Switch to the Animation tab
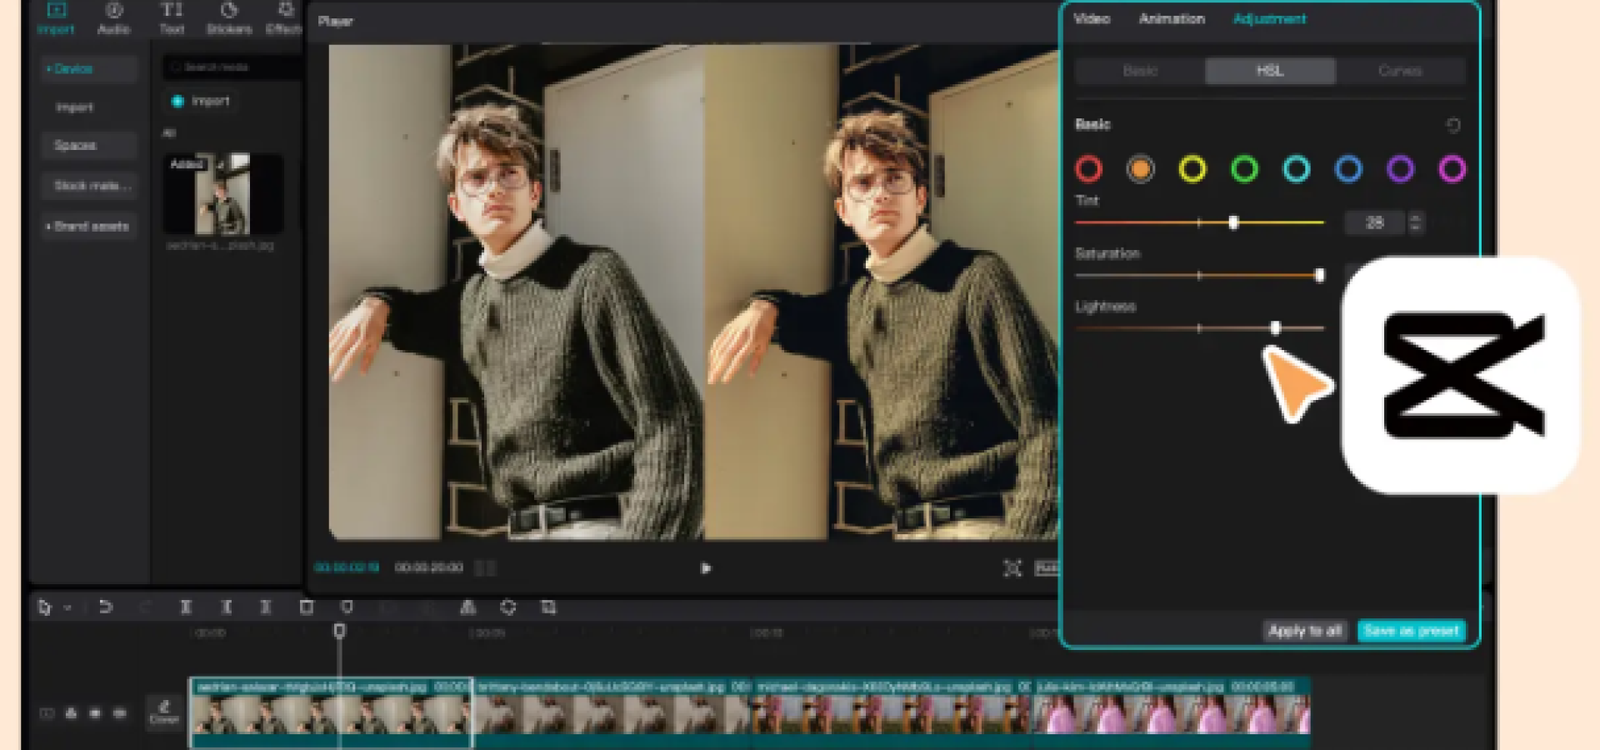Screen dimensions: 1600x750 pos(1171,19)
